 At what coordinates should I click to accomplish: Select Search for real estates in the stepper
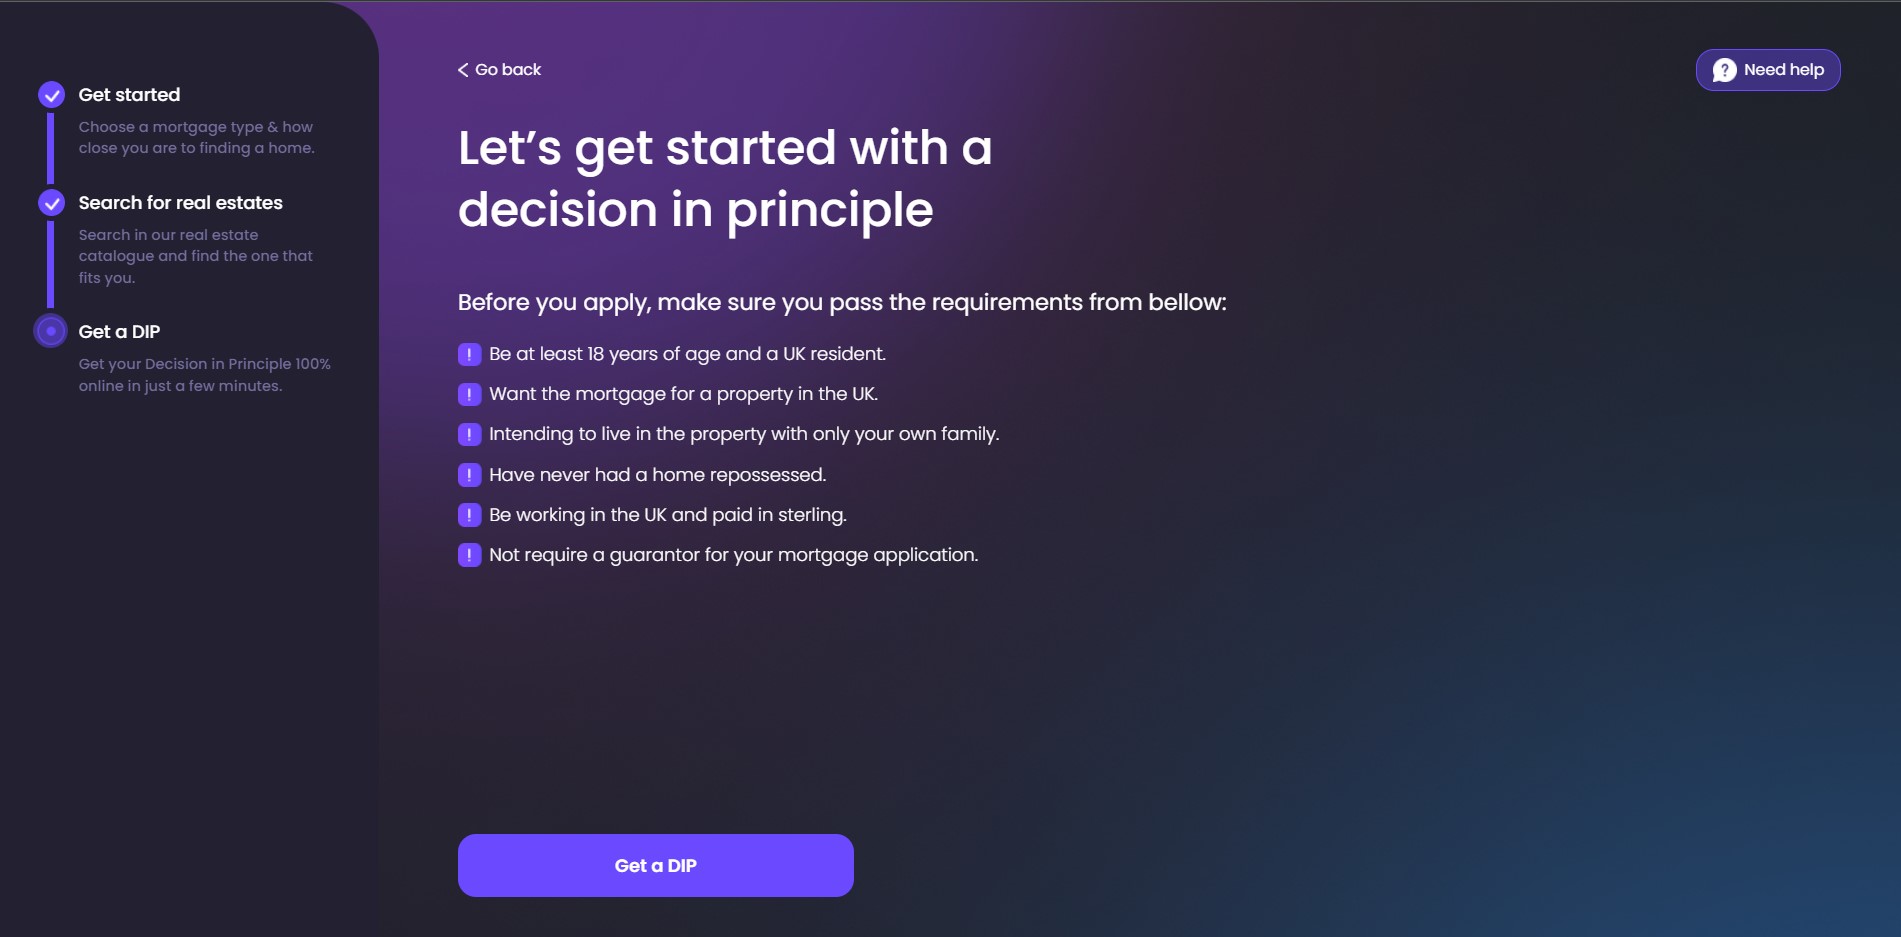181,202
